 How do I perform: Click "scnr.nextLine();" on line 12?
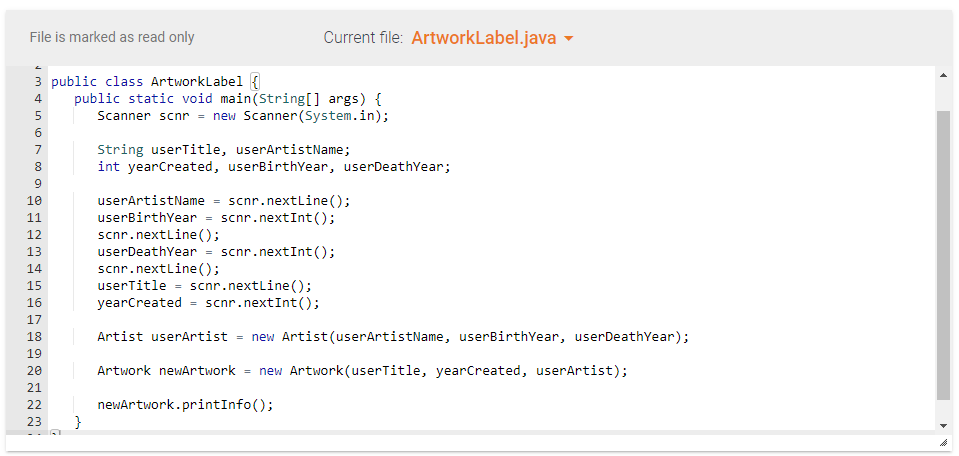[x=158, y=235]
